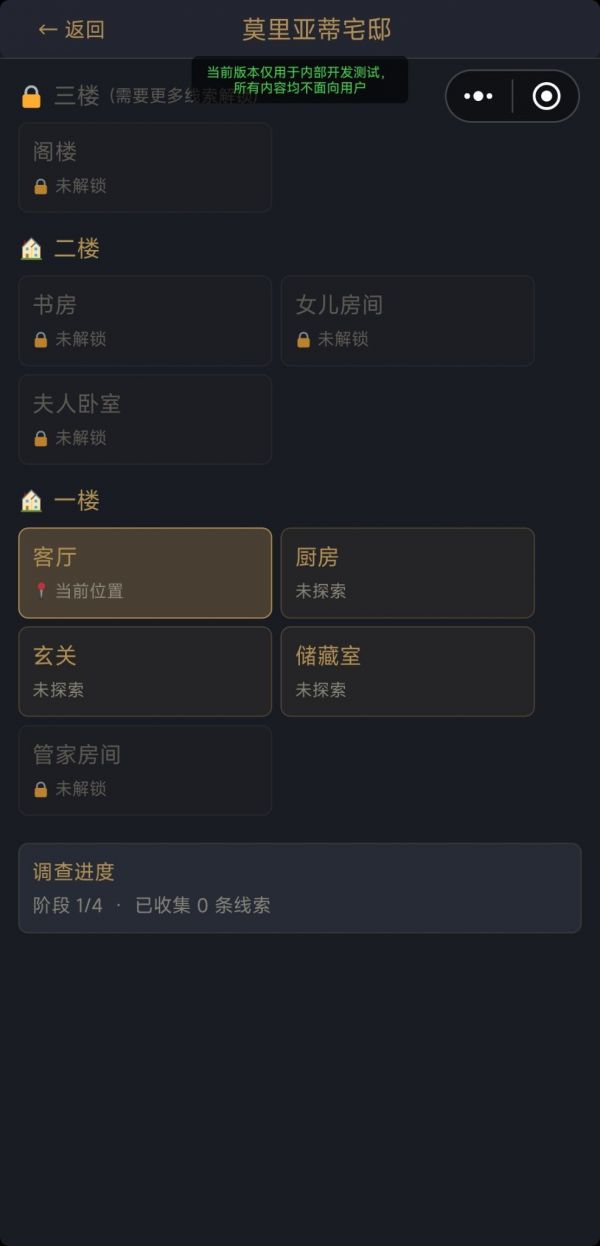Click the house icon beside 一楼
Image resolution: width=600 pixels, height=1246 pixels.
[x=28, y=500]
